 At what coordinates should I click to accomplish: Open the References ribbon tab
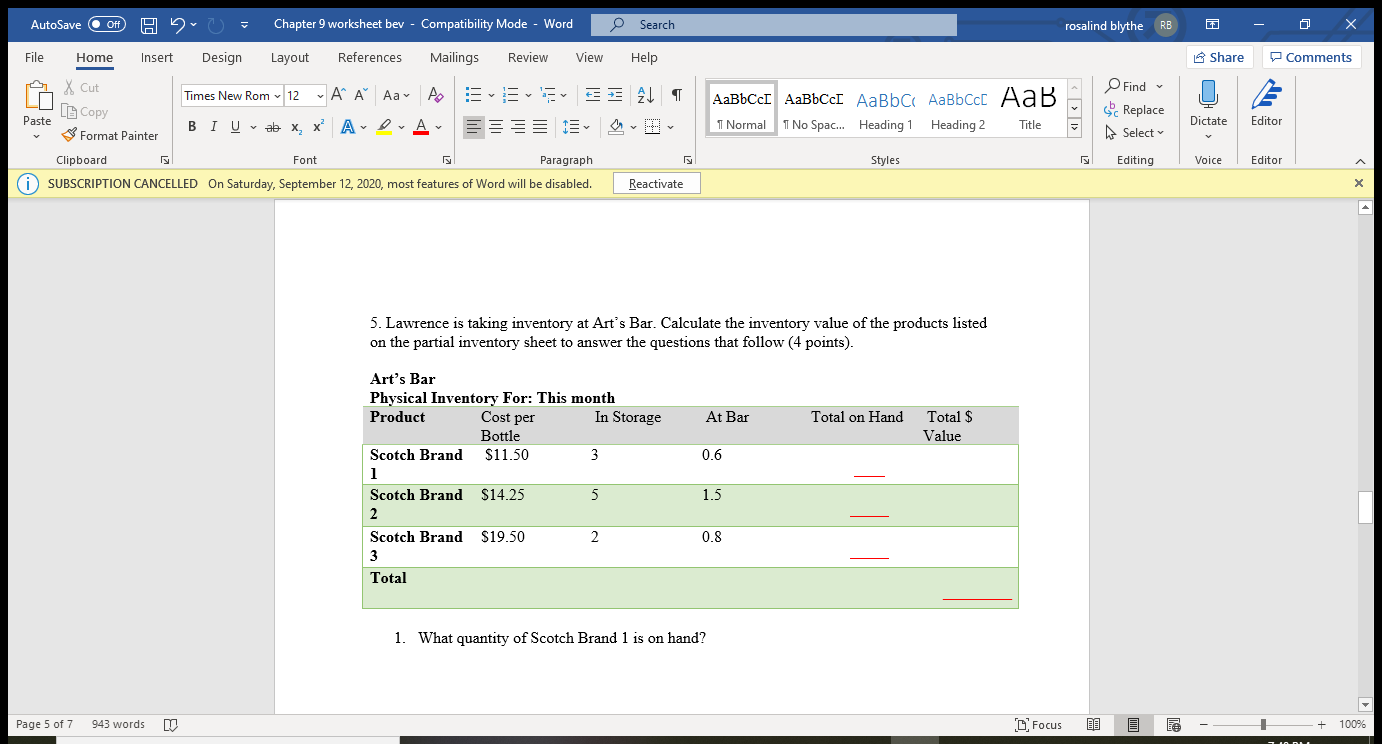370,57
